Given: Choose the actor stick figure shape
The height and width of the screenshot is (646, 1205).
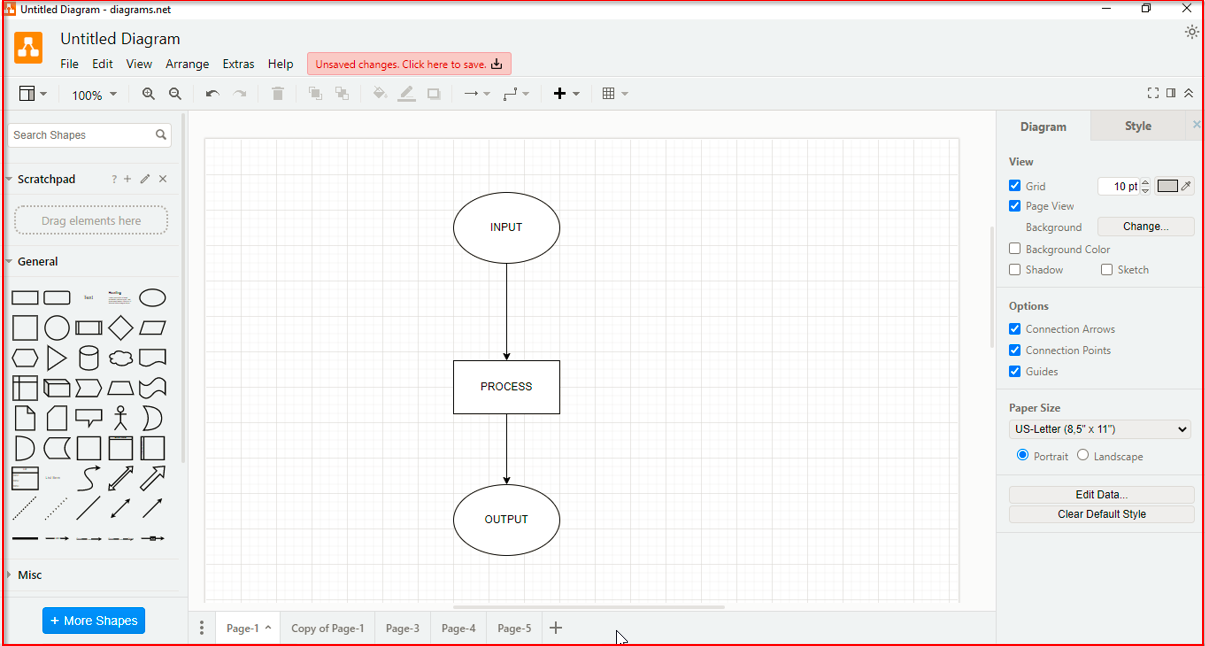Looking at the screenshot, I should [120, 418].
